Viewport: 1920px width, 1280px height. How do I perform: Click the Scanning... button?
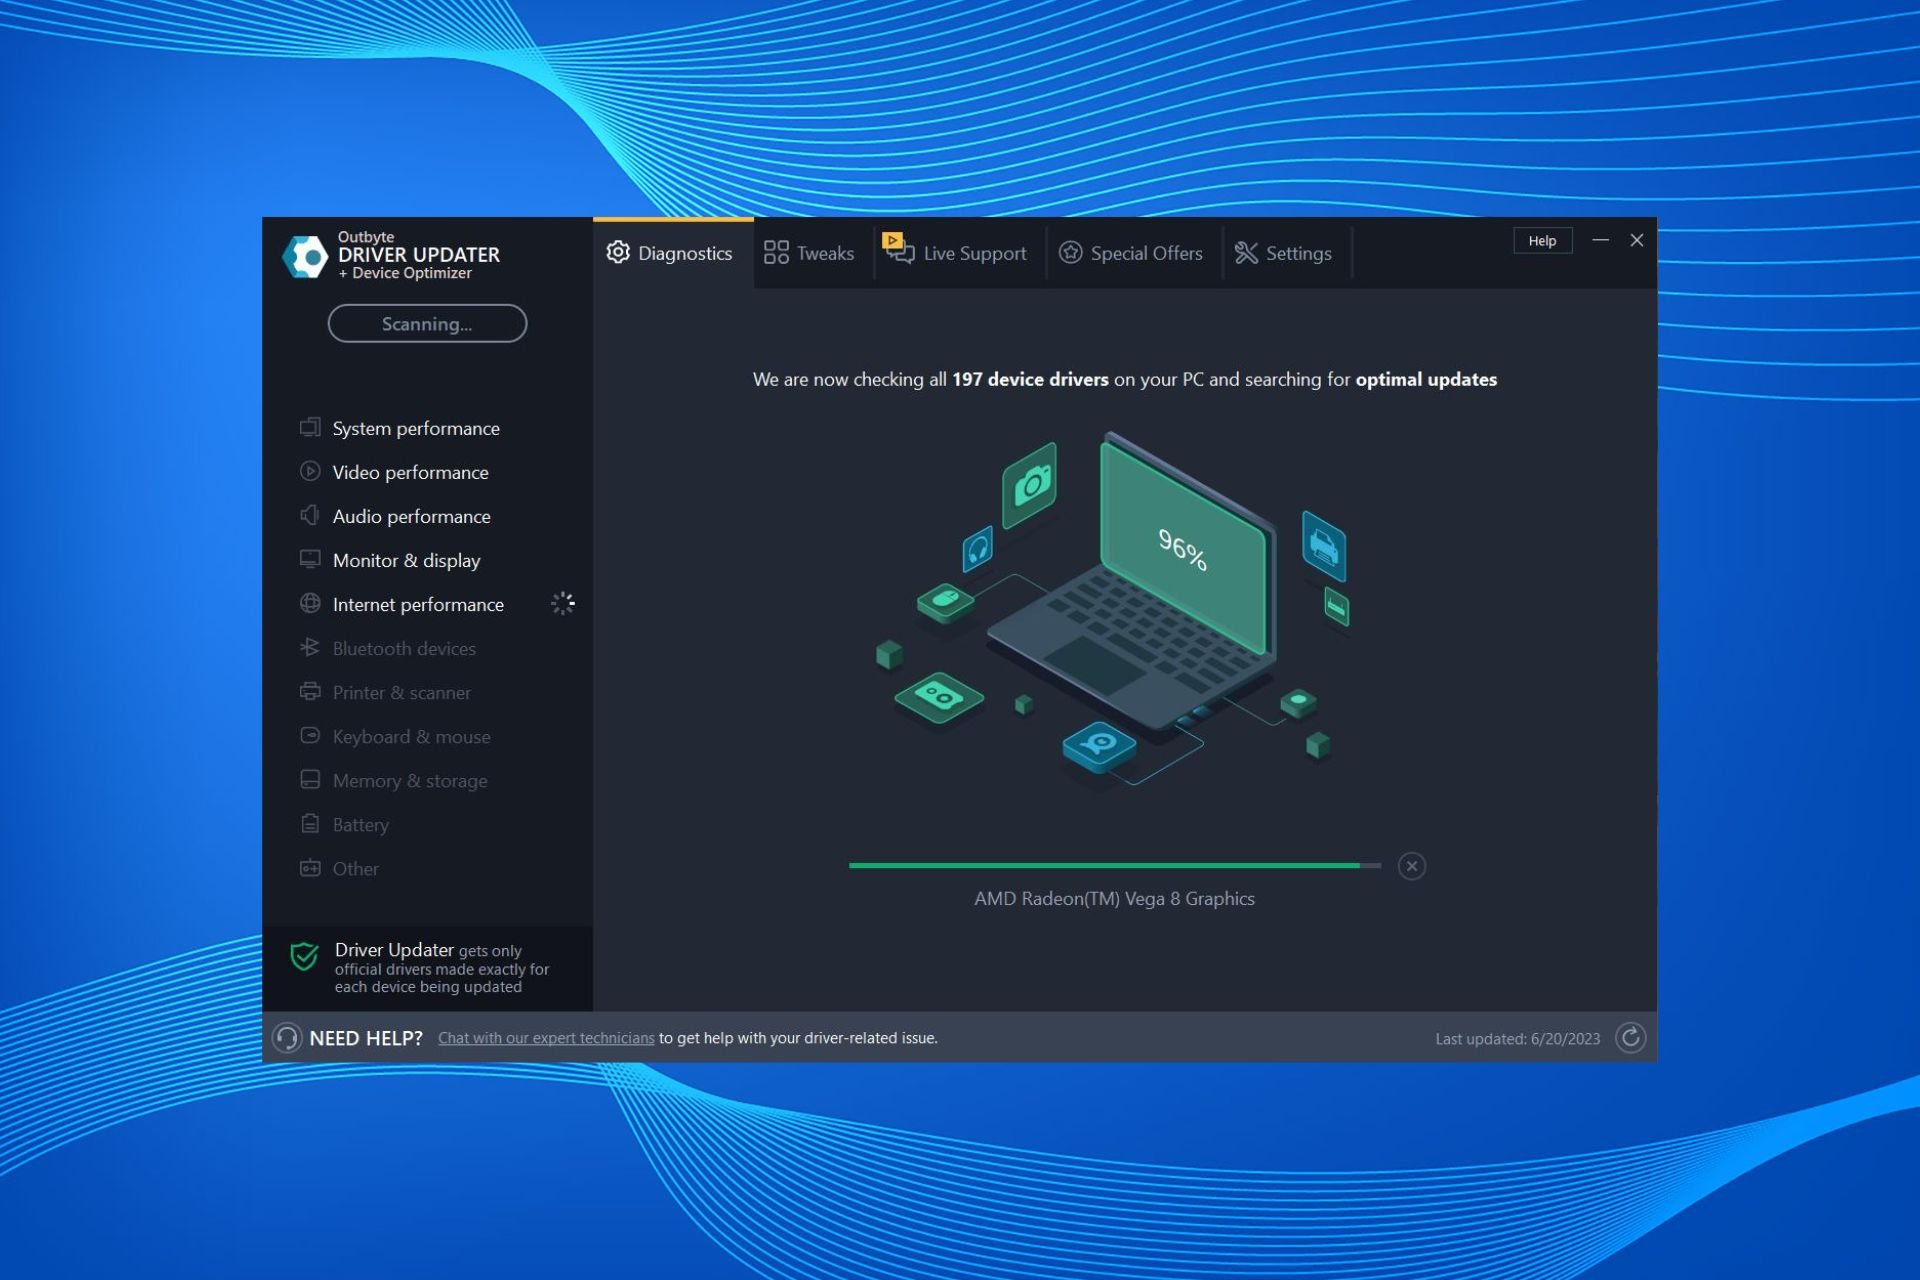pyautogui.click(x=427, y=323)
